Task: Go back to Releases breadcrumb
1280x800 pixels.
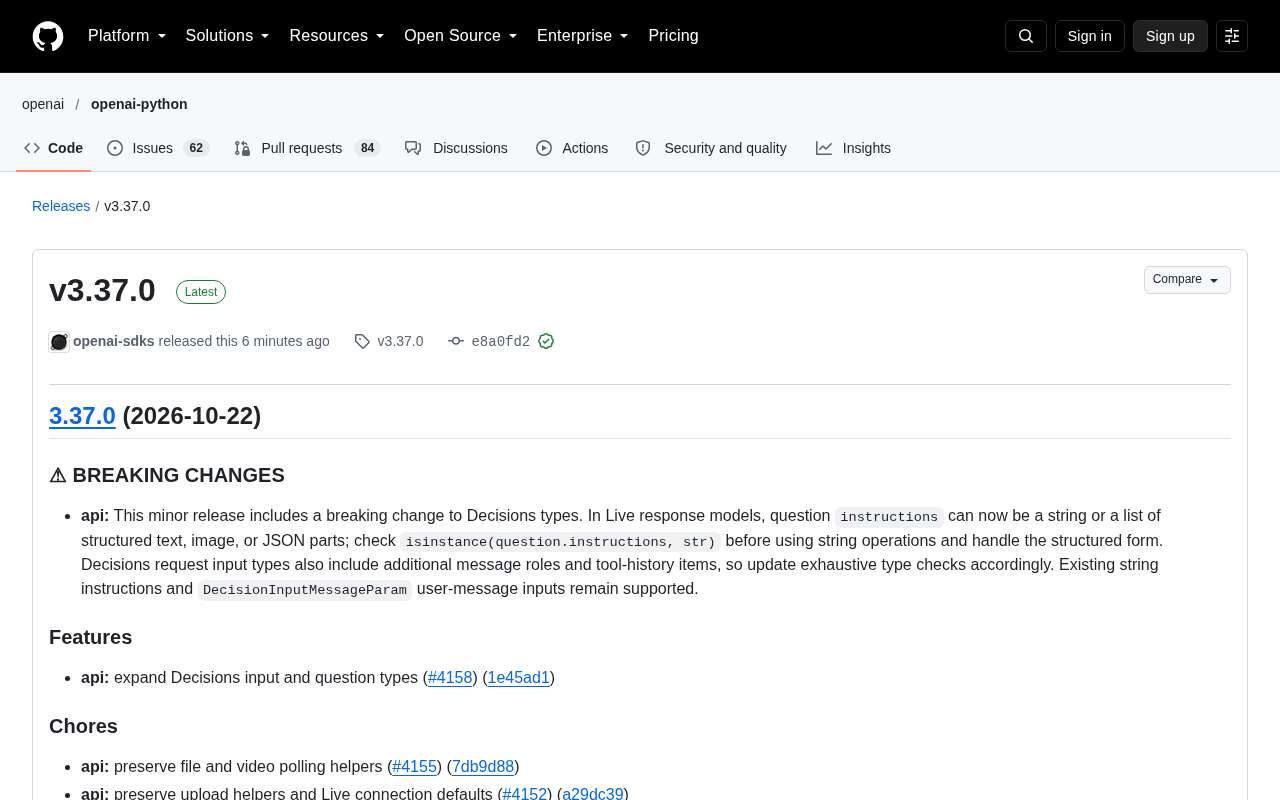Action: (61, 206)
